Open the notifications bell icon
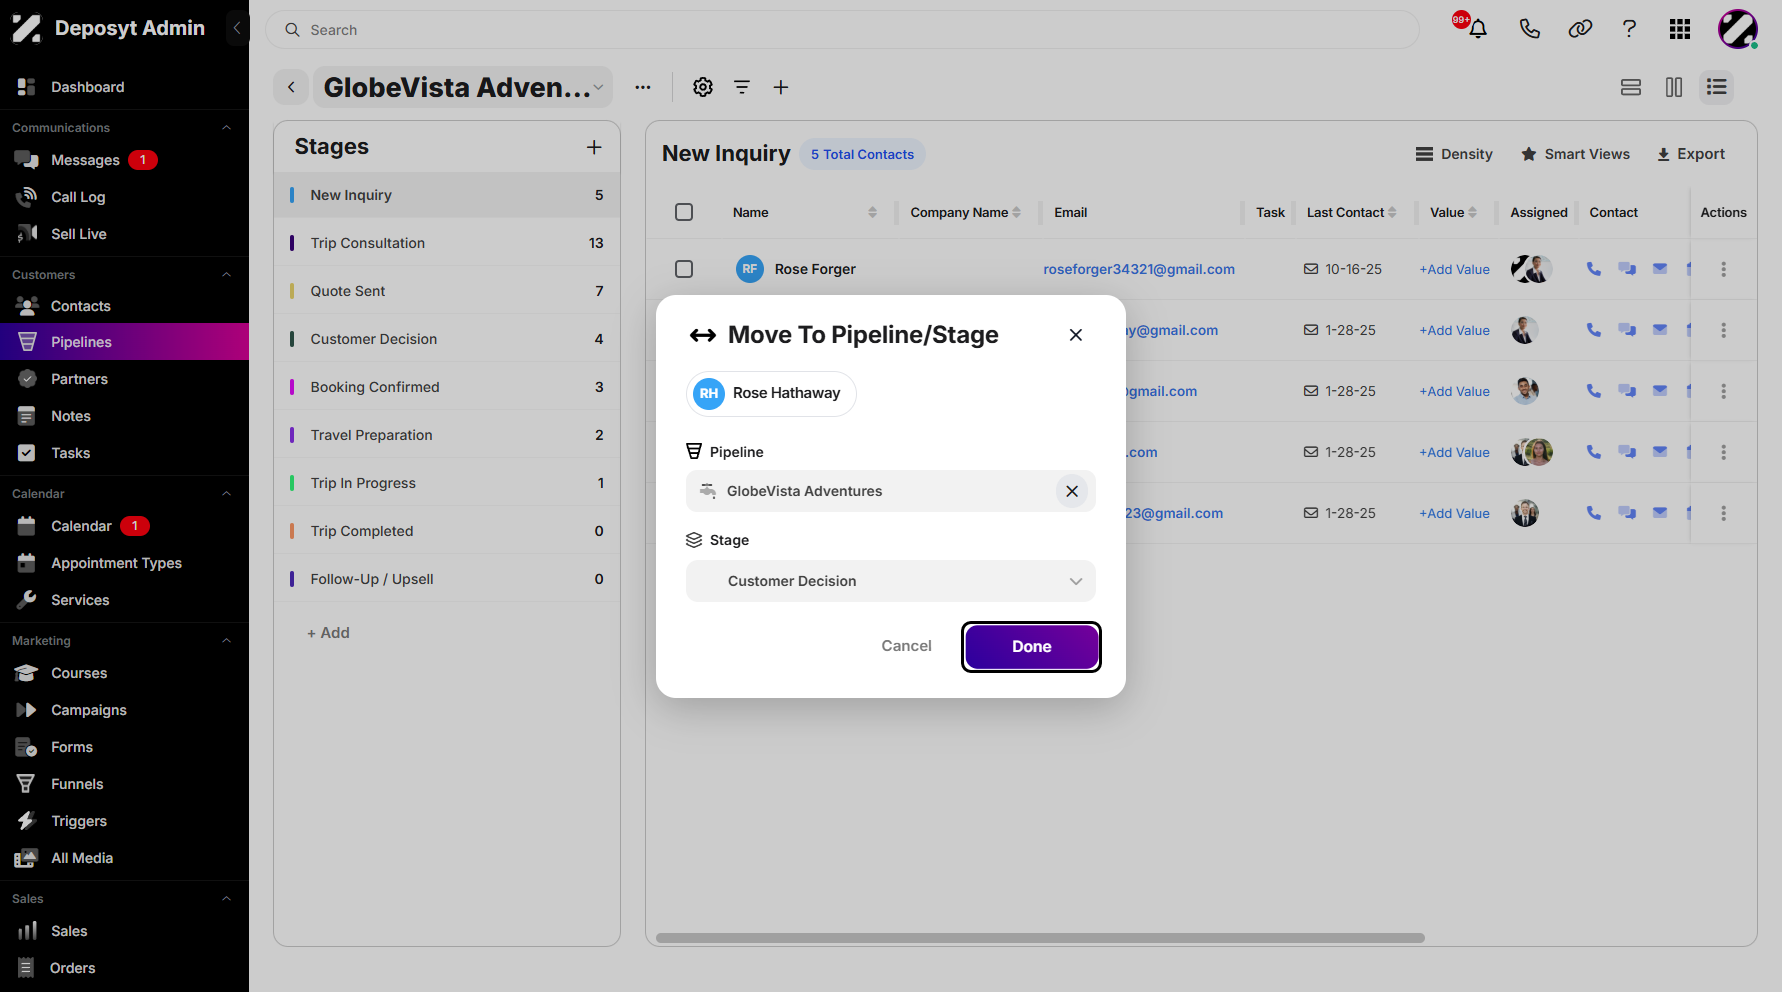 [x=1477, y=29]
